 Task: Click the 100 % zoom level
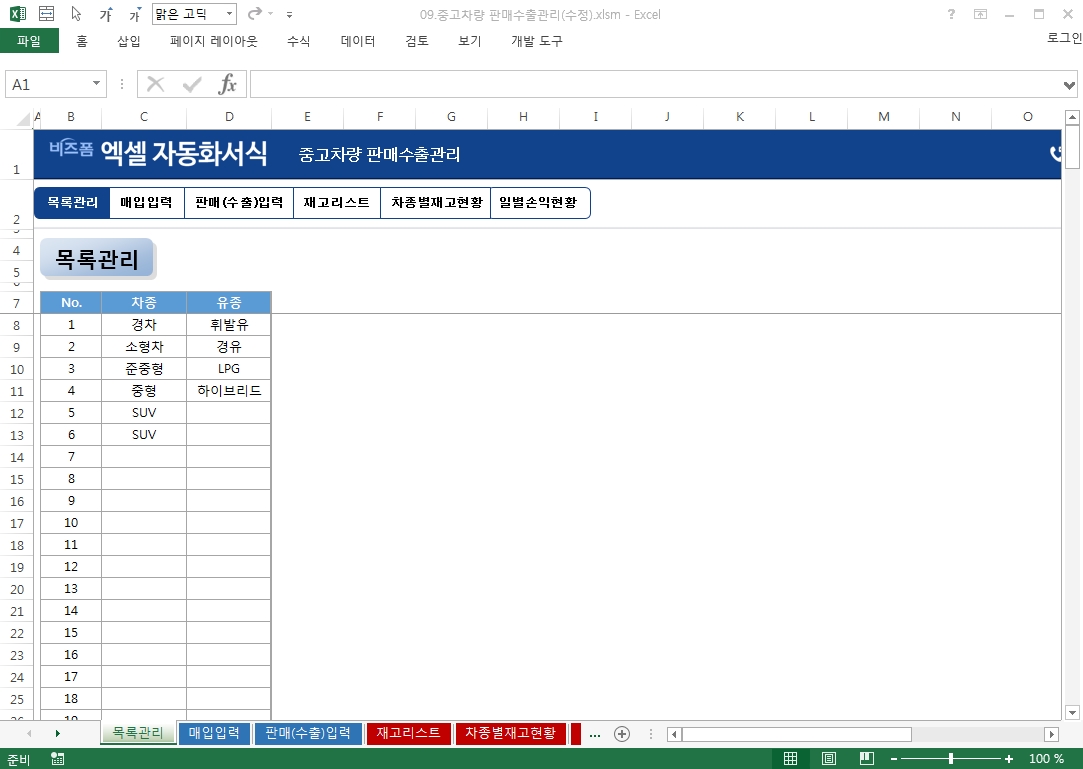(x=1046, y=759)
